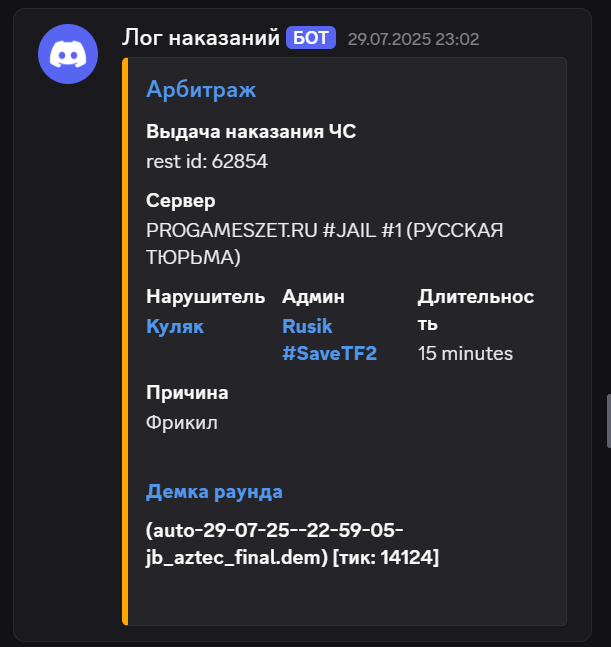
Task: Click the Выдача наказания ЧС heading
Action: [251, 132]
